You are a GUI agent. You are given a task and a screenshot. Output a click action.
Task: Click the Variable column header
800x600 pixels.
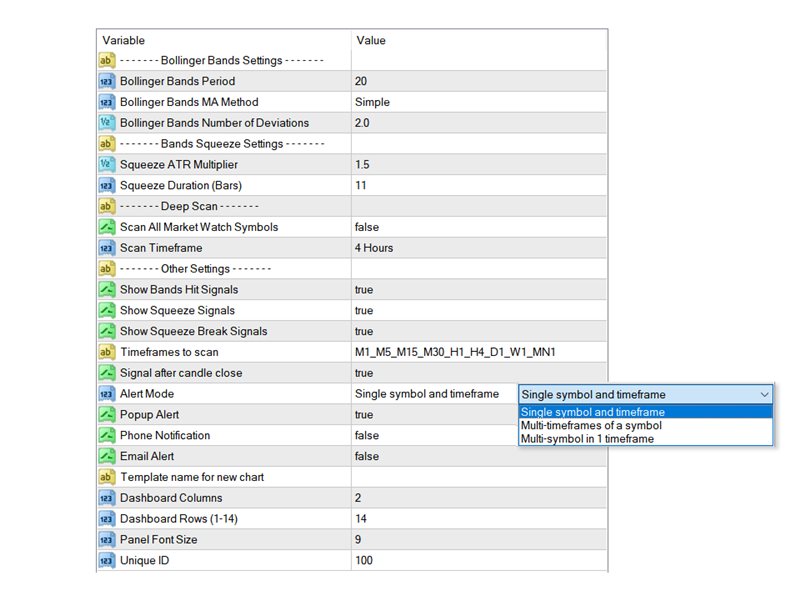click(124, 40)
